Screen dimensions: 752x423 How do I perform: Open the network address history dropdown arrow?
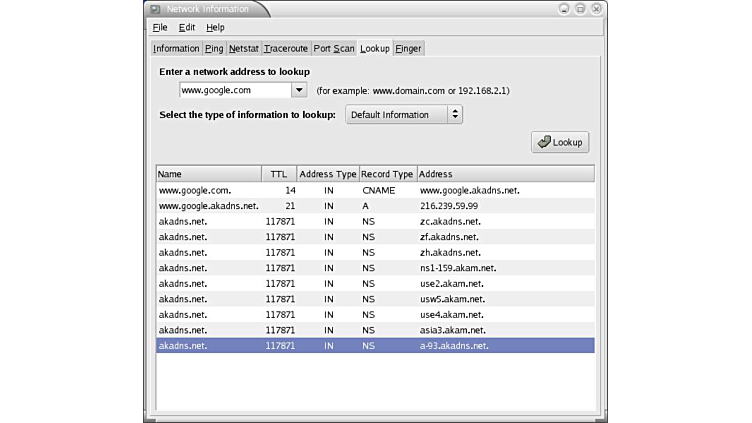[298, 89]
